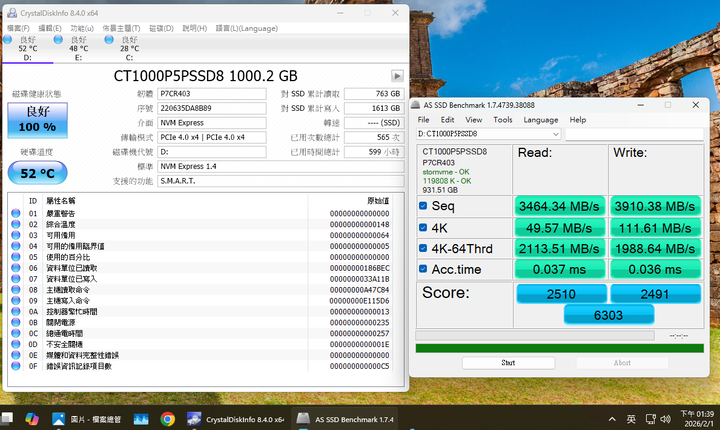Click the green benchmark progress bar
The height and width of the screenshot is (430, 720).
[559, 348]
